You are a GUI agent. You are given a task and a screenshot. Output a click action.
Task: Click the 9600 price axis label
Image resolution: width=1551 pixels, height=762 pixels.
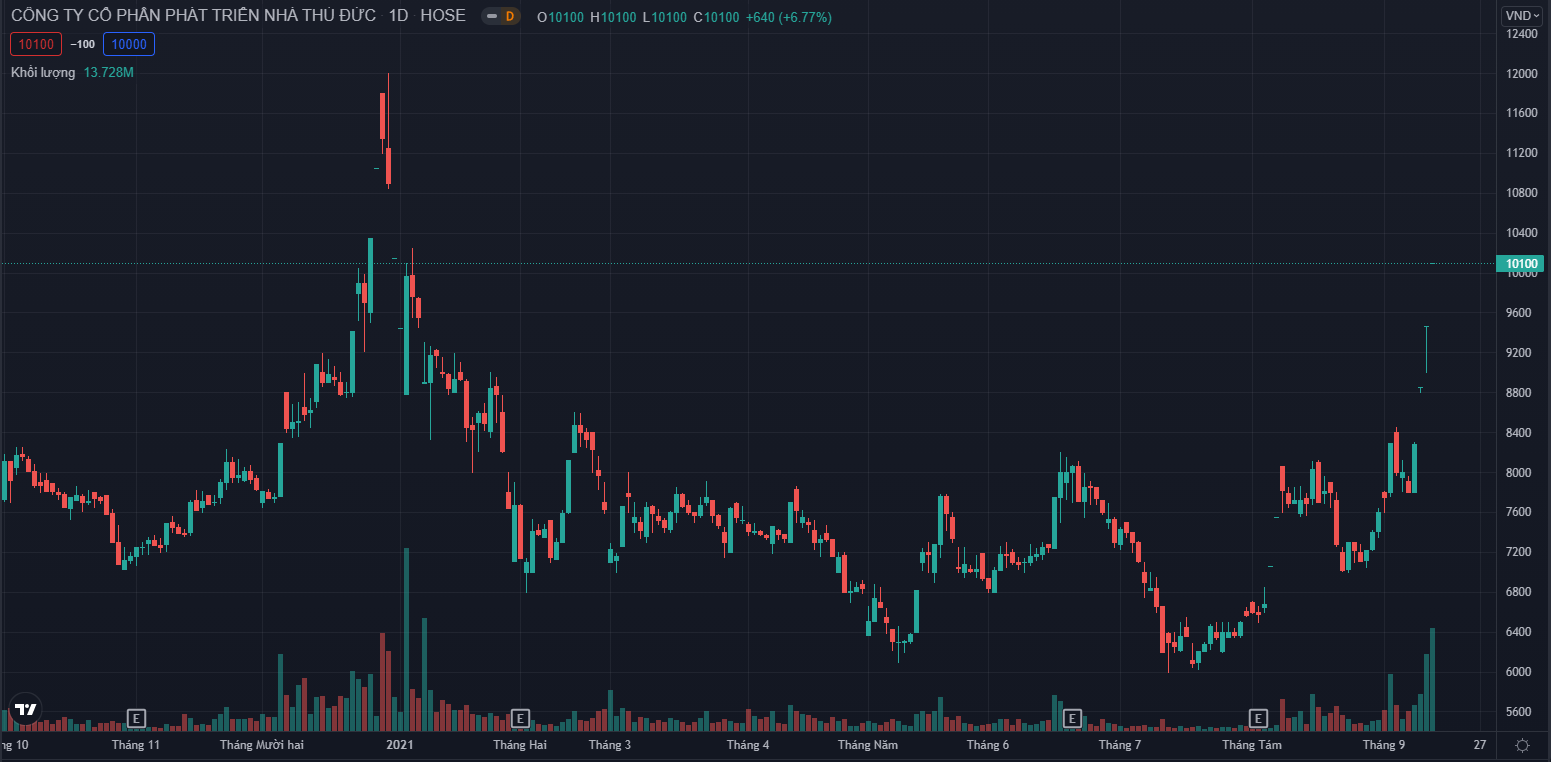pyautogui.click(x=1521, y=313)
